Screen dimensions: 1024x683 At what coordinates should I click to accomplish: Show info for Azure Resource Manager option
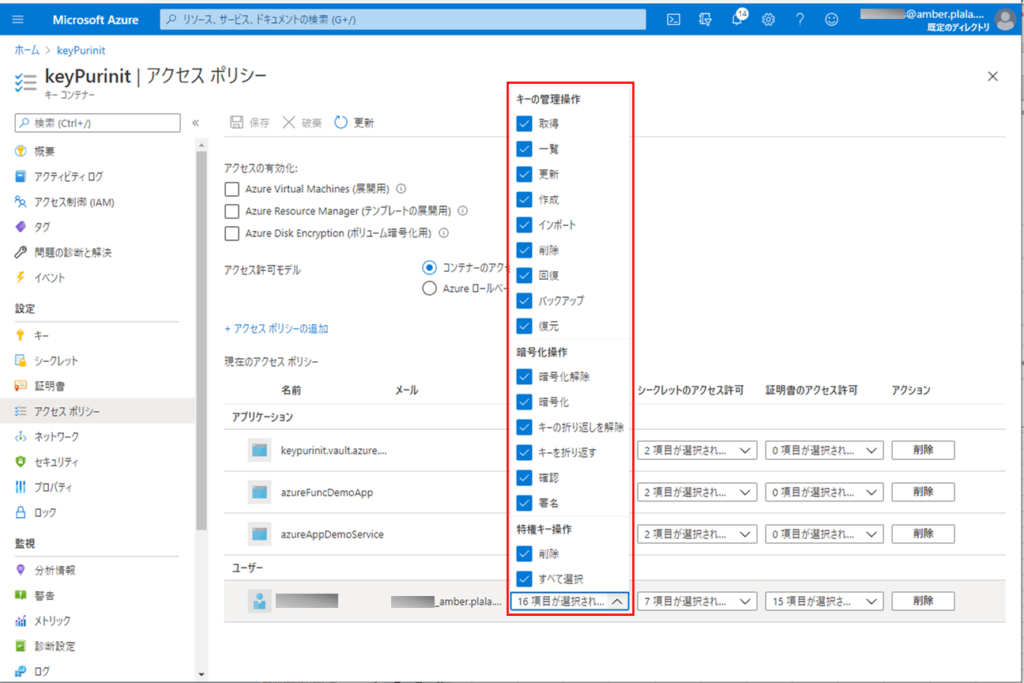tap(462, 211)
